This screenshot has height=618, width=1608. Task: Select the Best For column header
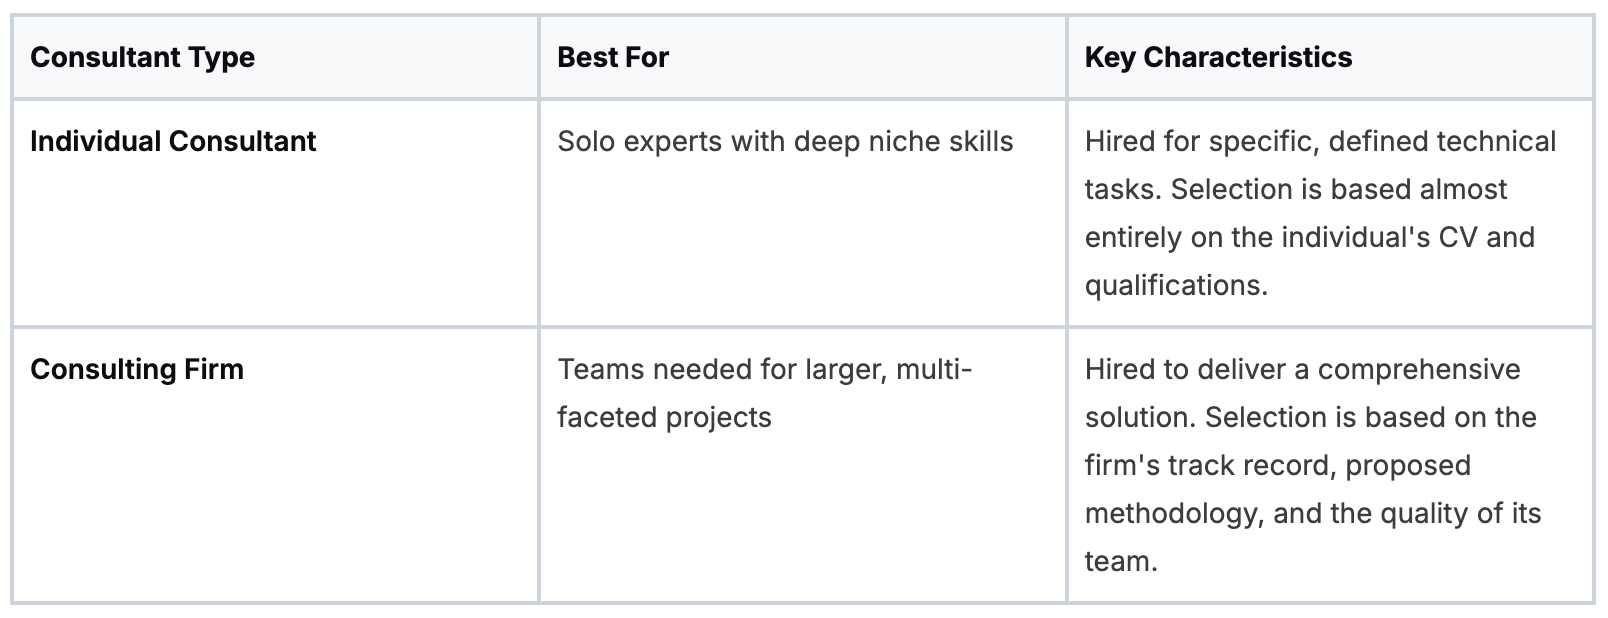[x=612, y=58]
